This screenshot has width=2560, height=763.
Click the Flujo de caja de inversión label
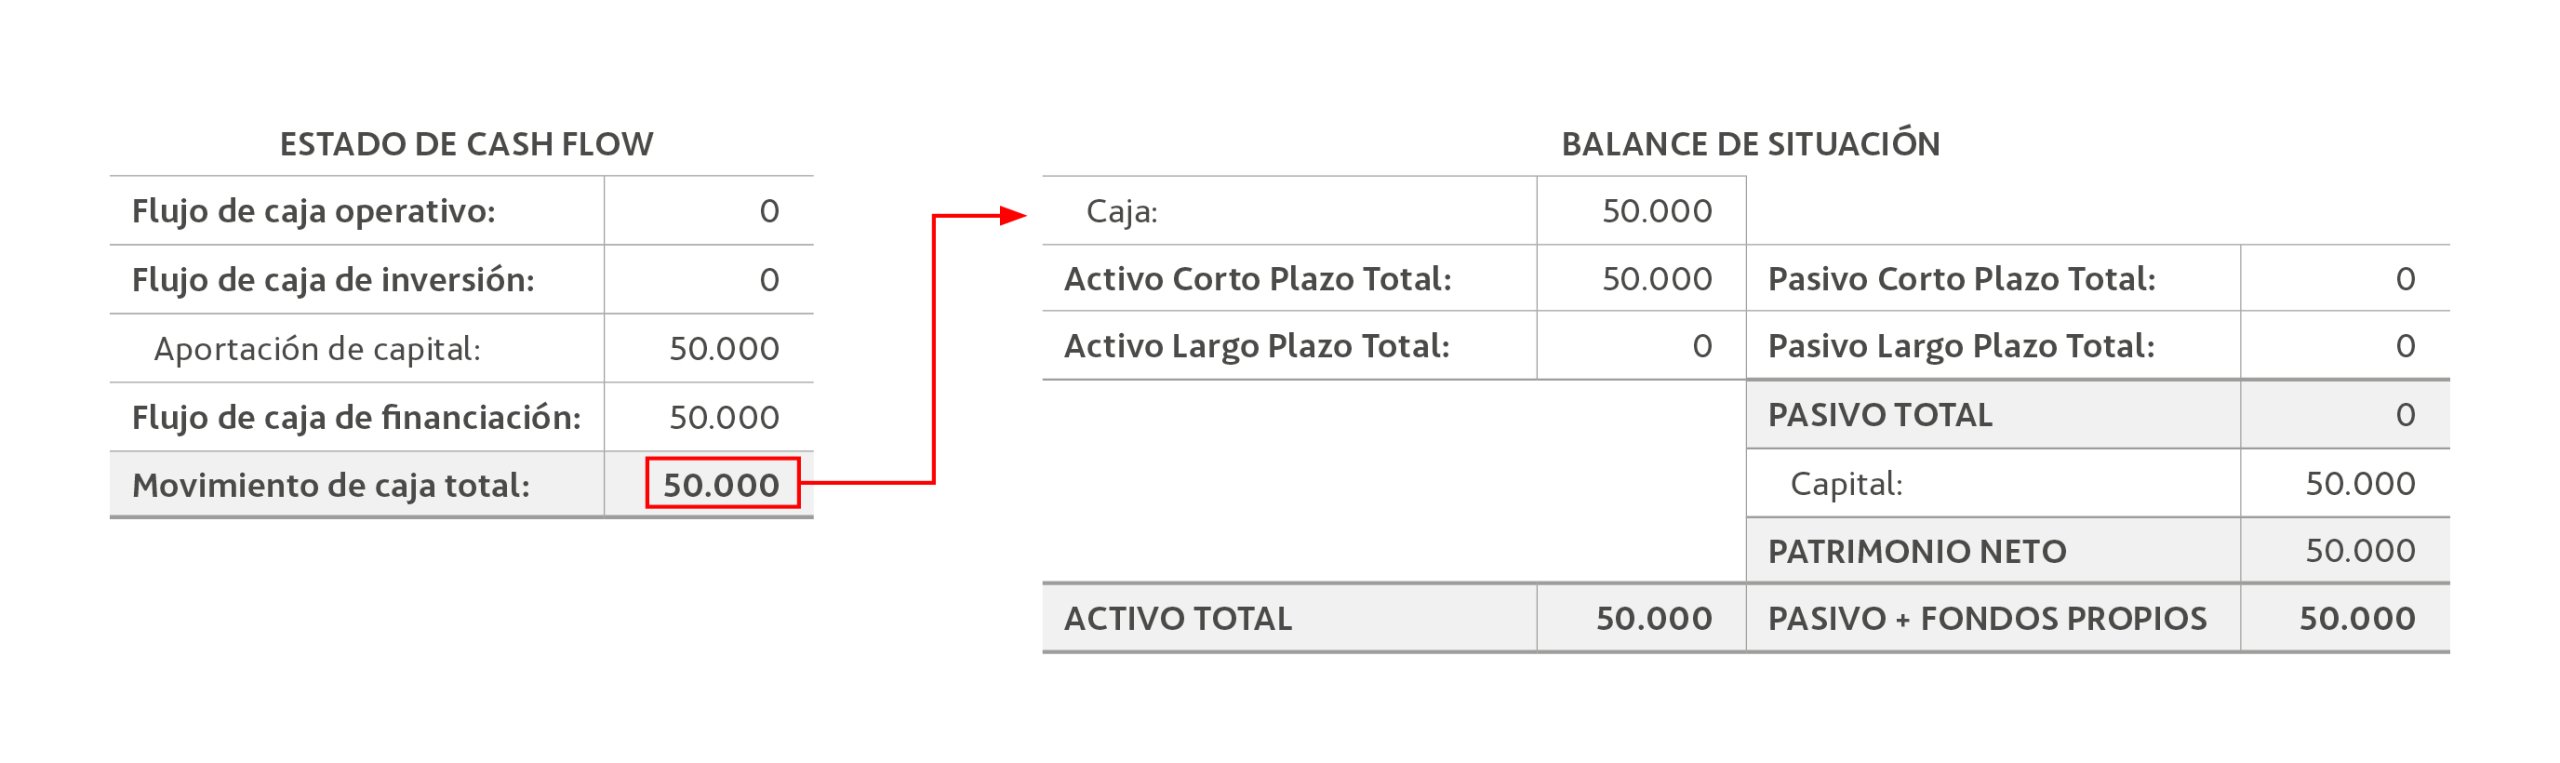click(333, 280)
